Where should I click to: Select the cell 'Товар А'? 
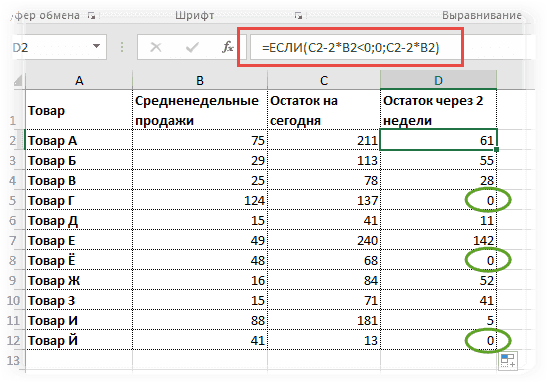tap(79, 140)
